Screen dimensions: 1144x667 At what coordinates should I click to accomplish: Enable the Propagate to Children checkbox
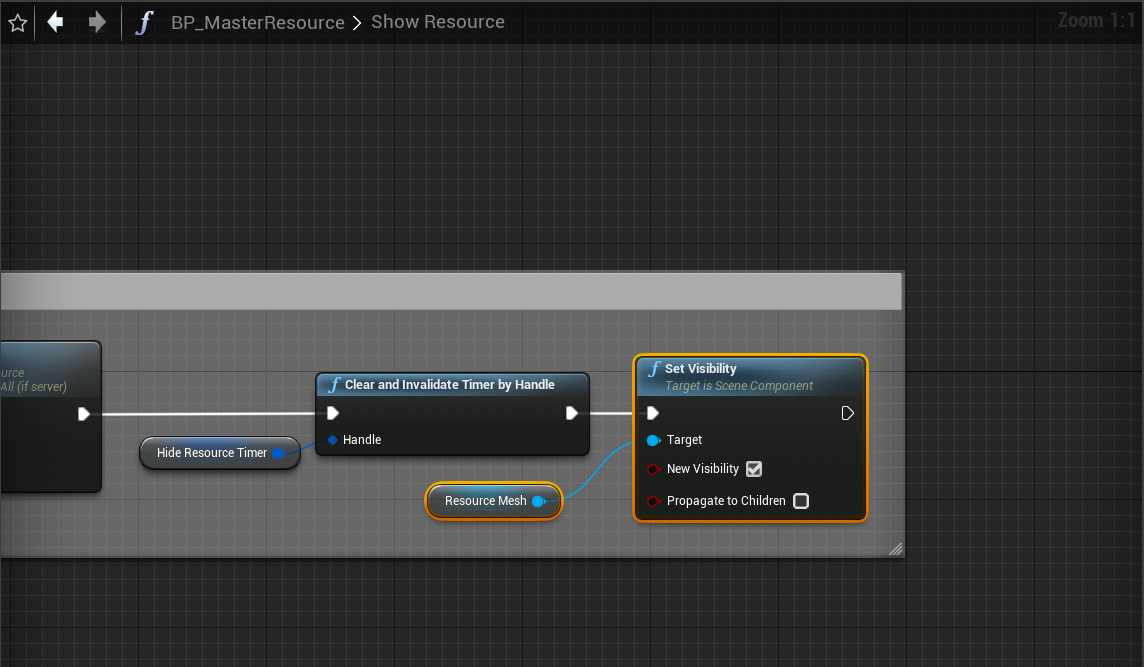(x=801, y=501)
